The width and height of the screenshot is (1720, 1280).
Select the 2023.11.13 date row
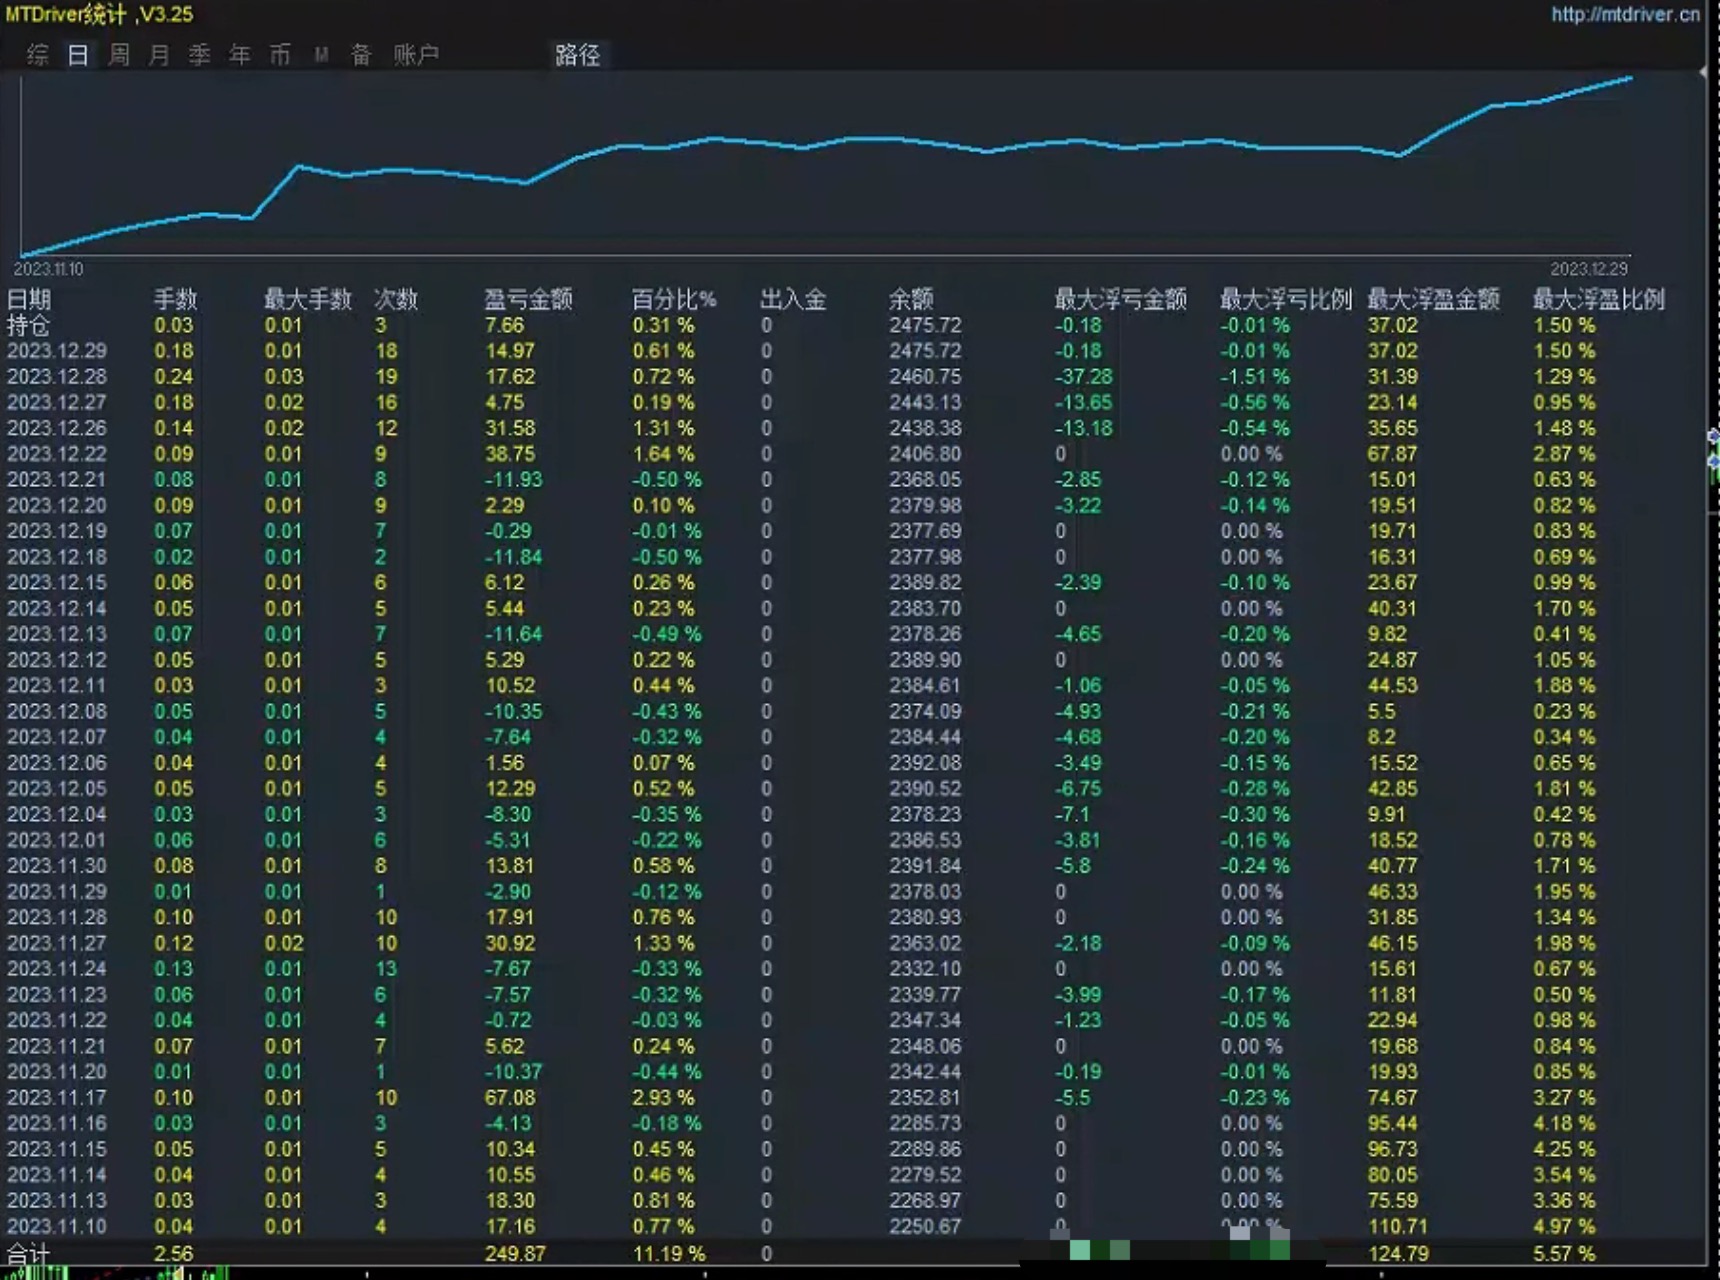[x=57, y=1201]
